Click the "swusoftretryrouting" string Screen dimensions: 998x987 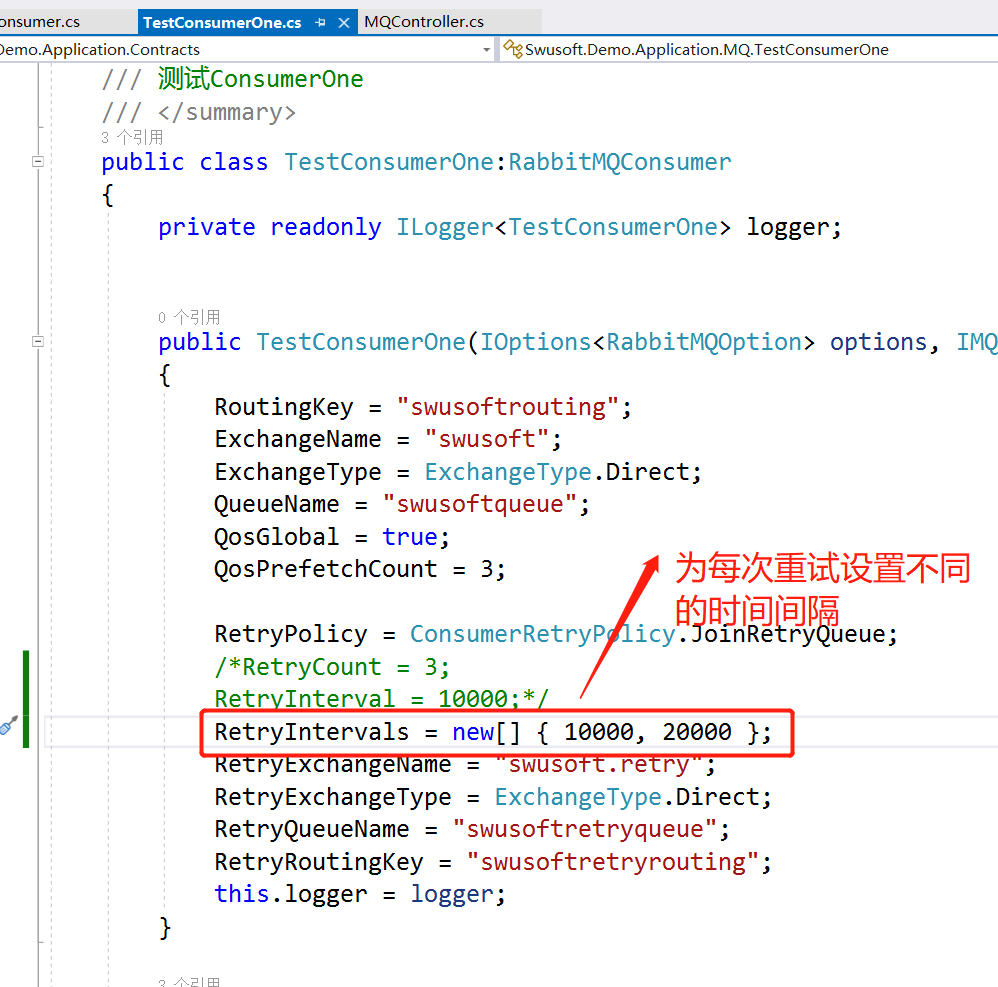(612, 862)
